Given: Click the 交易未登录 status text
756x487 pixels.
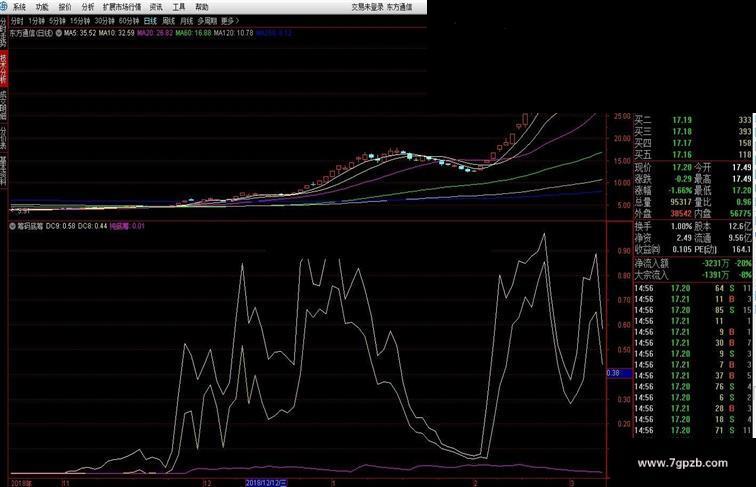Looking at the screenshot, I should point(367,7).
